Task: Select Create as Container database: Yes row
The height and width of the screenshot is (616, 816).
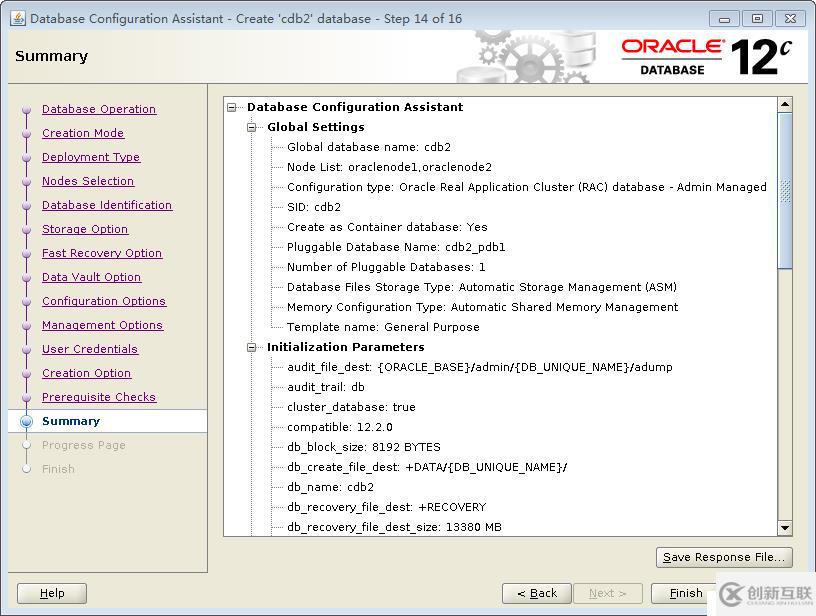Action: pyautogui.click(x=387, y=227)
